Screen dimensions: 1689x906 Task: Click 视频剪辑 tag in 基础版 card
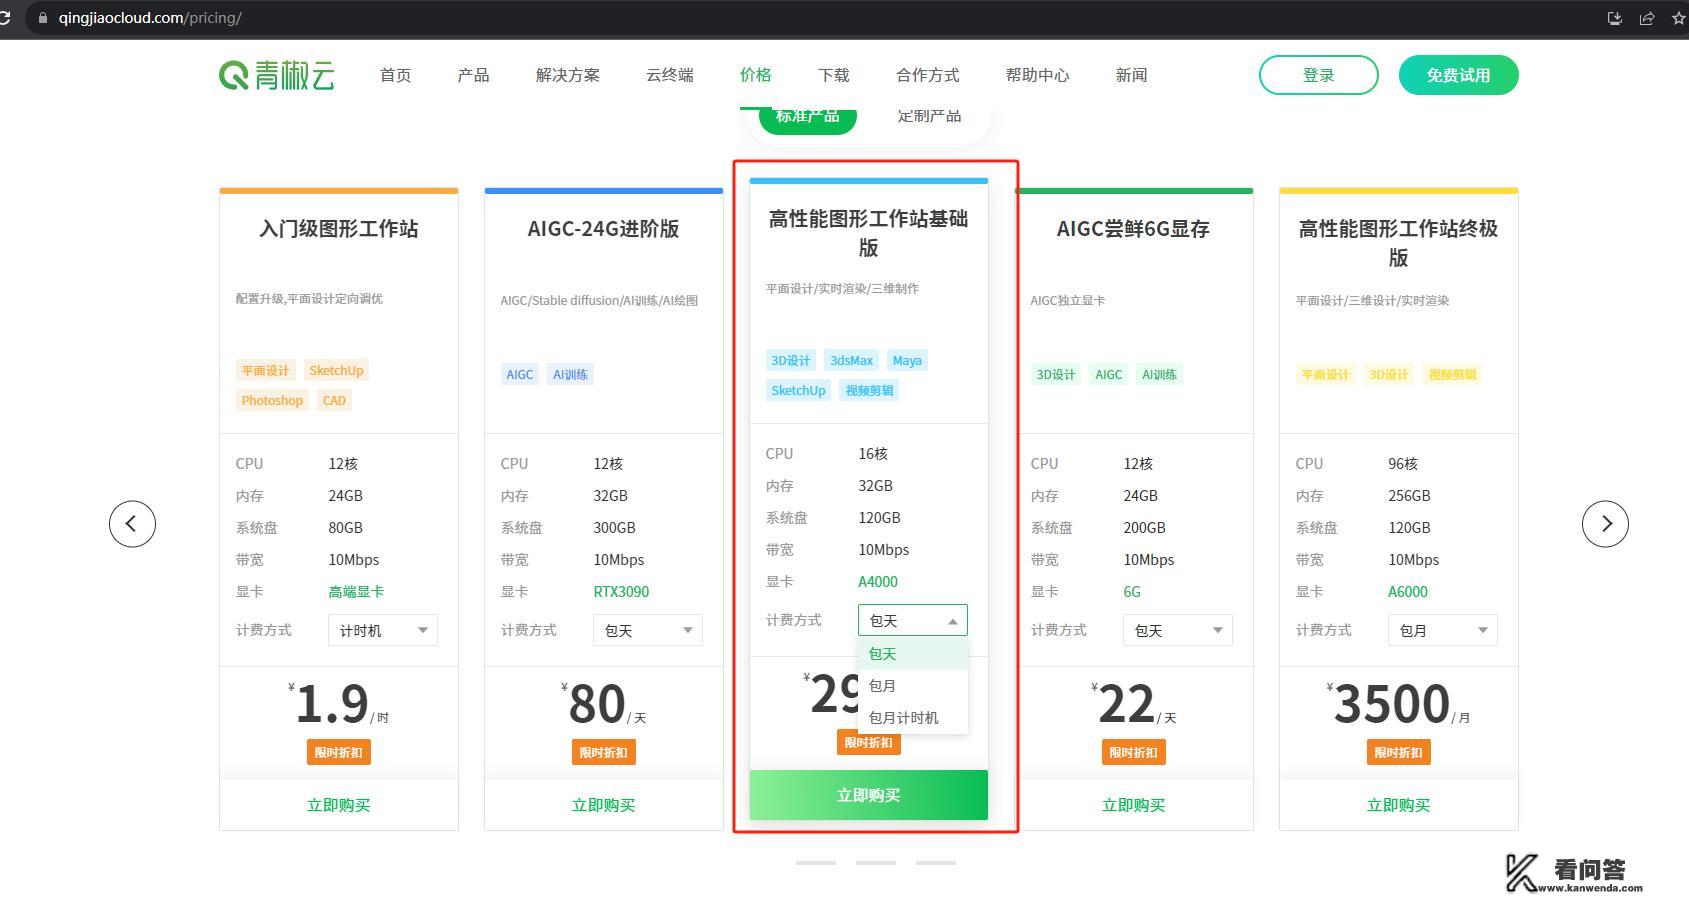(869, 391)
